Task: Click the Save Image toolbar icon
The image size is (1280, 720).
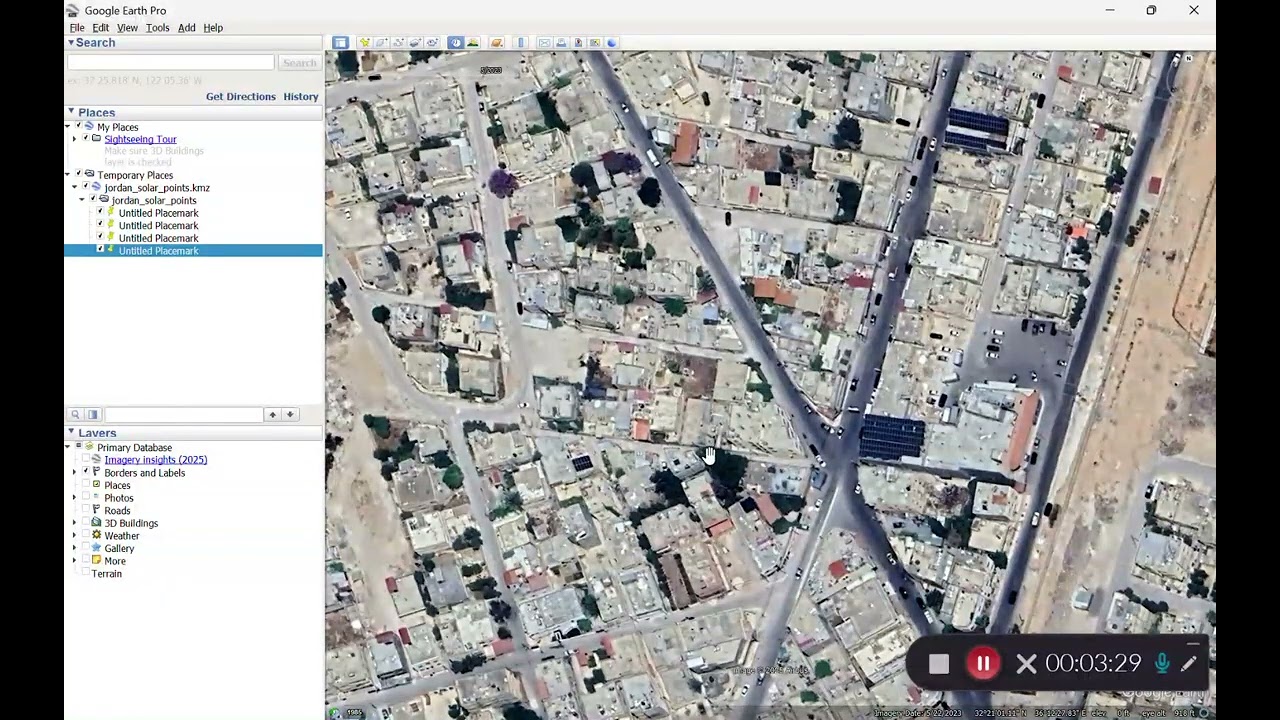Action: 578,43
